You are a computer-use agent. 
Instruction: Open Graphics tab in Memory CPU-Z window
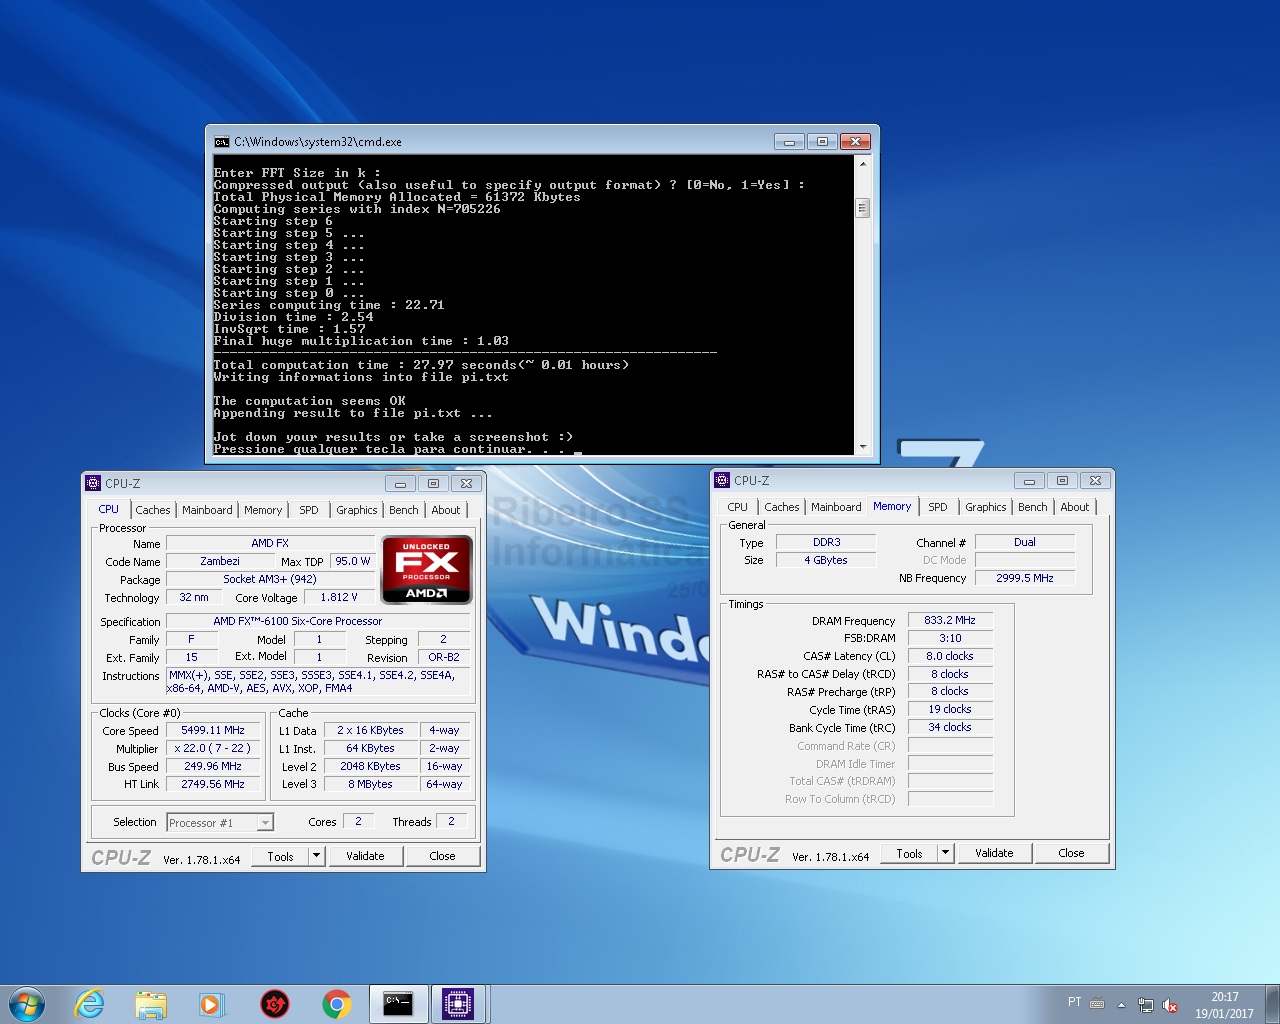pyautogui.click(x=986, y=507)
